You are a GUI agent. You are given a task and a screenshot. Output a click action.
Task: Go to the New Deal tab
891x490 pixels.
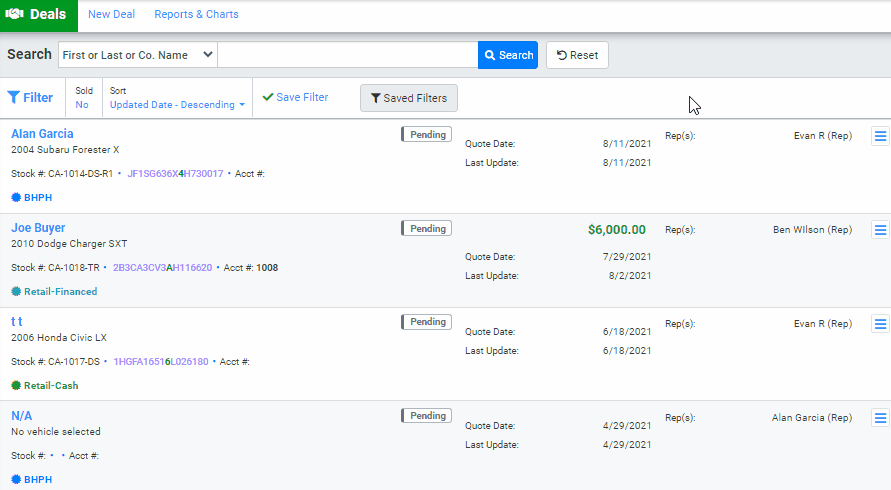click(x=111, y=14)
